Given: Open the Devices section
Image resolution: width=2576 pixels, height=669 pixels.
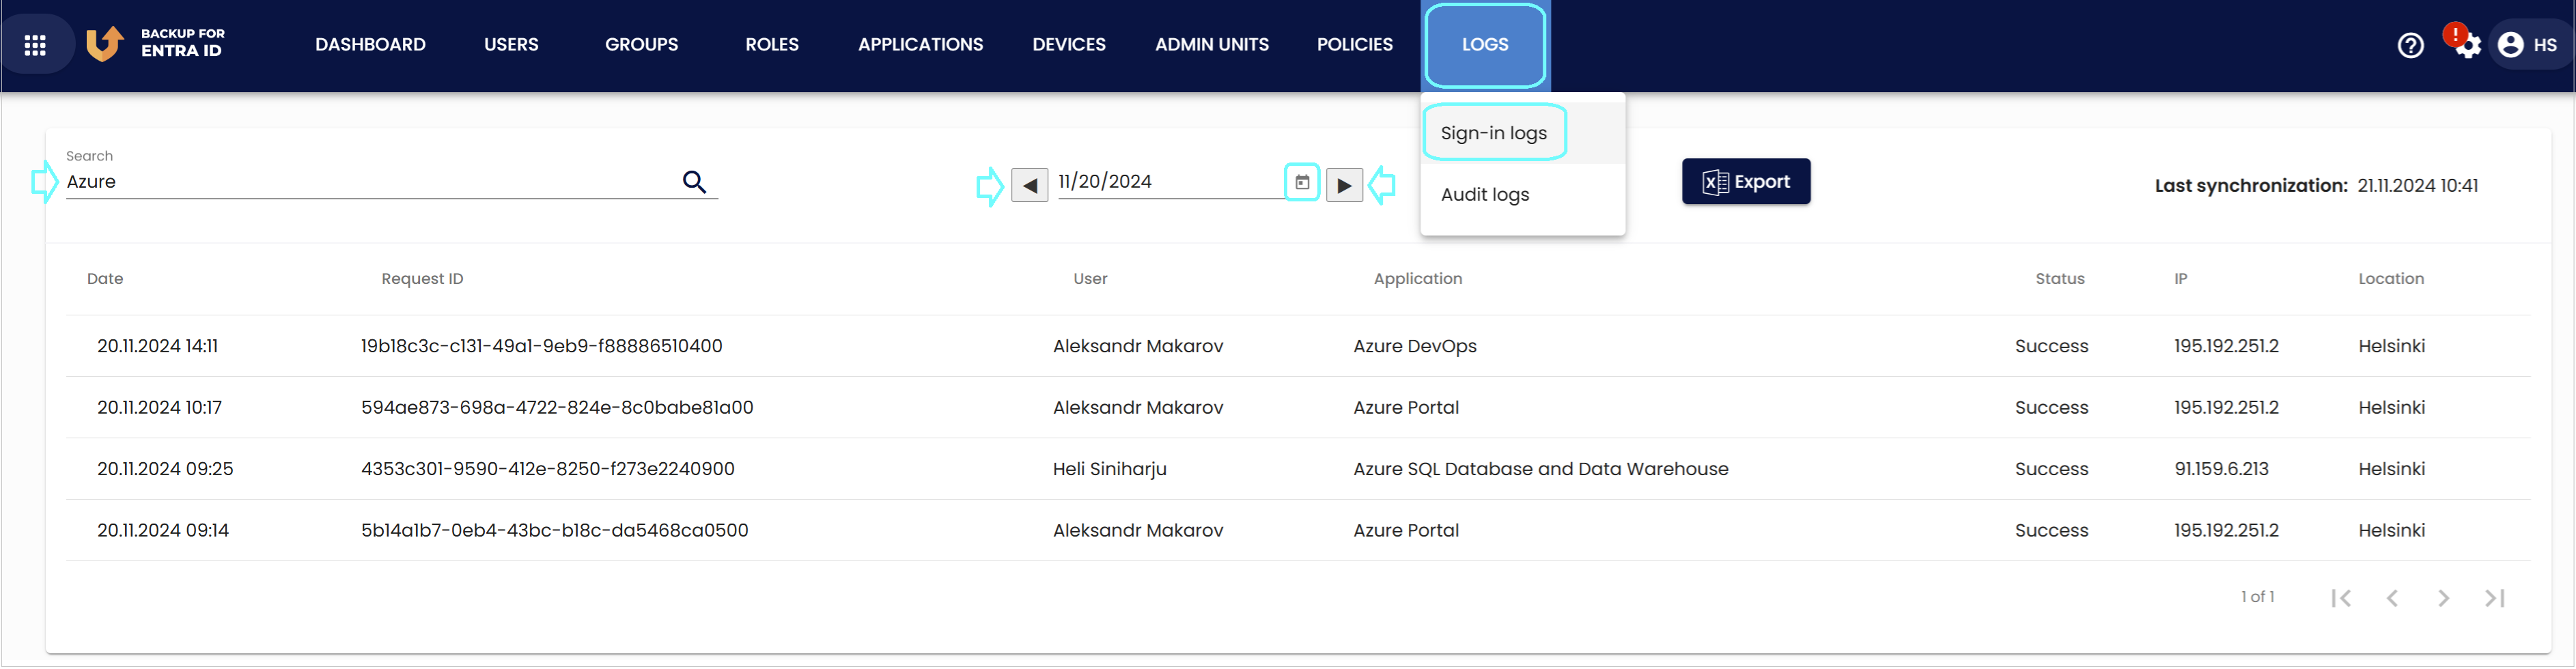Looking at the screenshot, I should [1069, 45].
